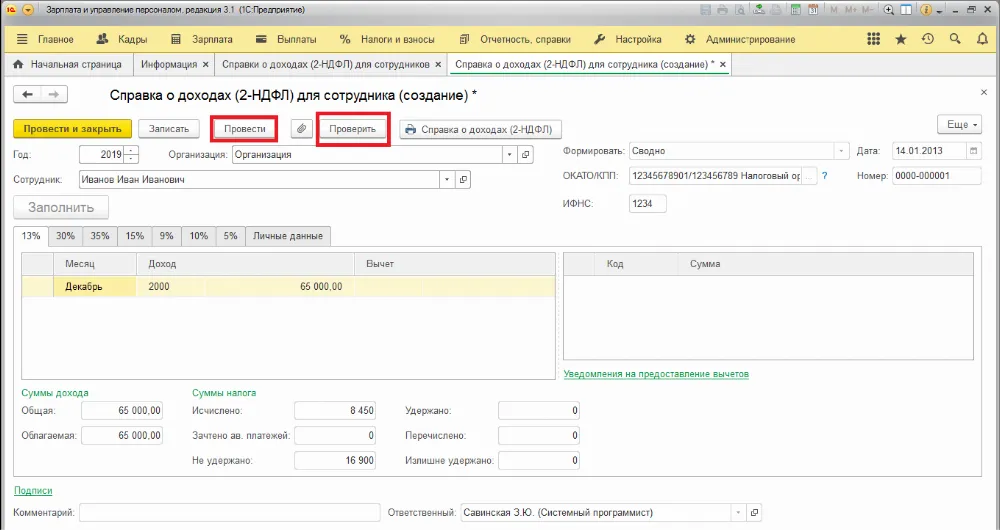
Task: Open notifications bell icon
Action: tap(982, 39)
